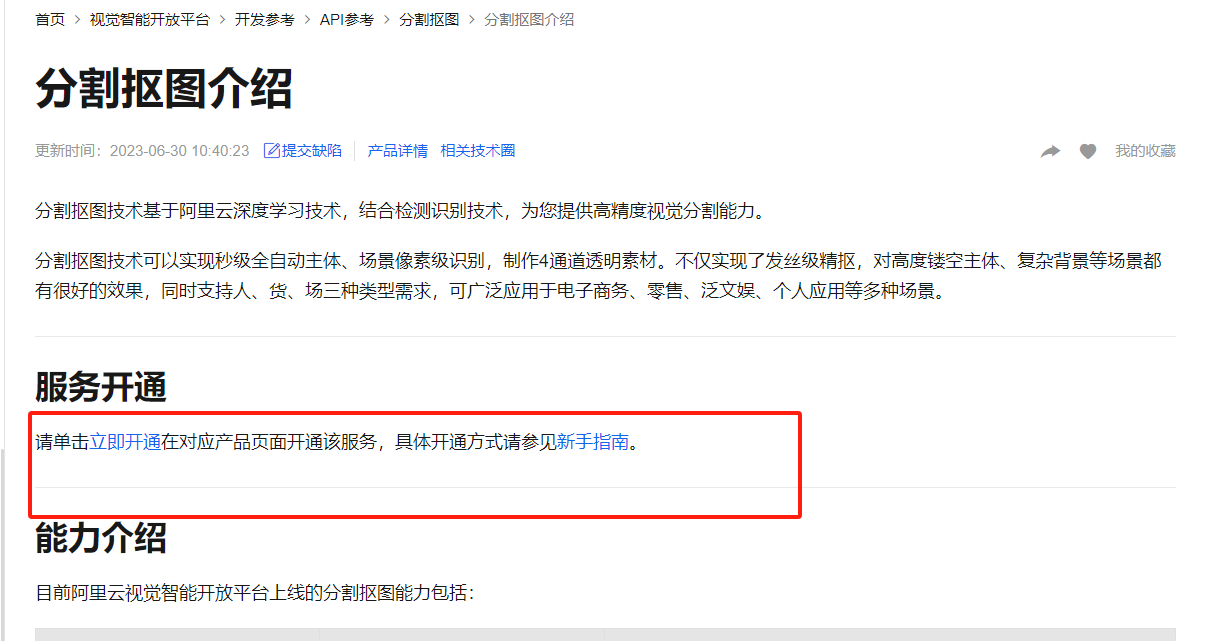Viewport: 1205px width, 641px height.
Task: Click the heart favorite icon
Action: pyautogui.click(x=1088, y=151)
